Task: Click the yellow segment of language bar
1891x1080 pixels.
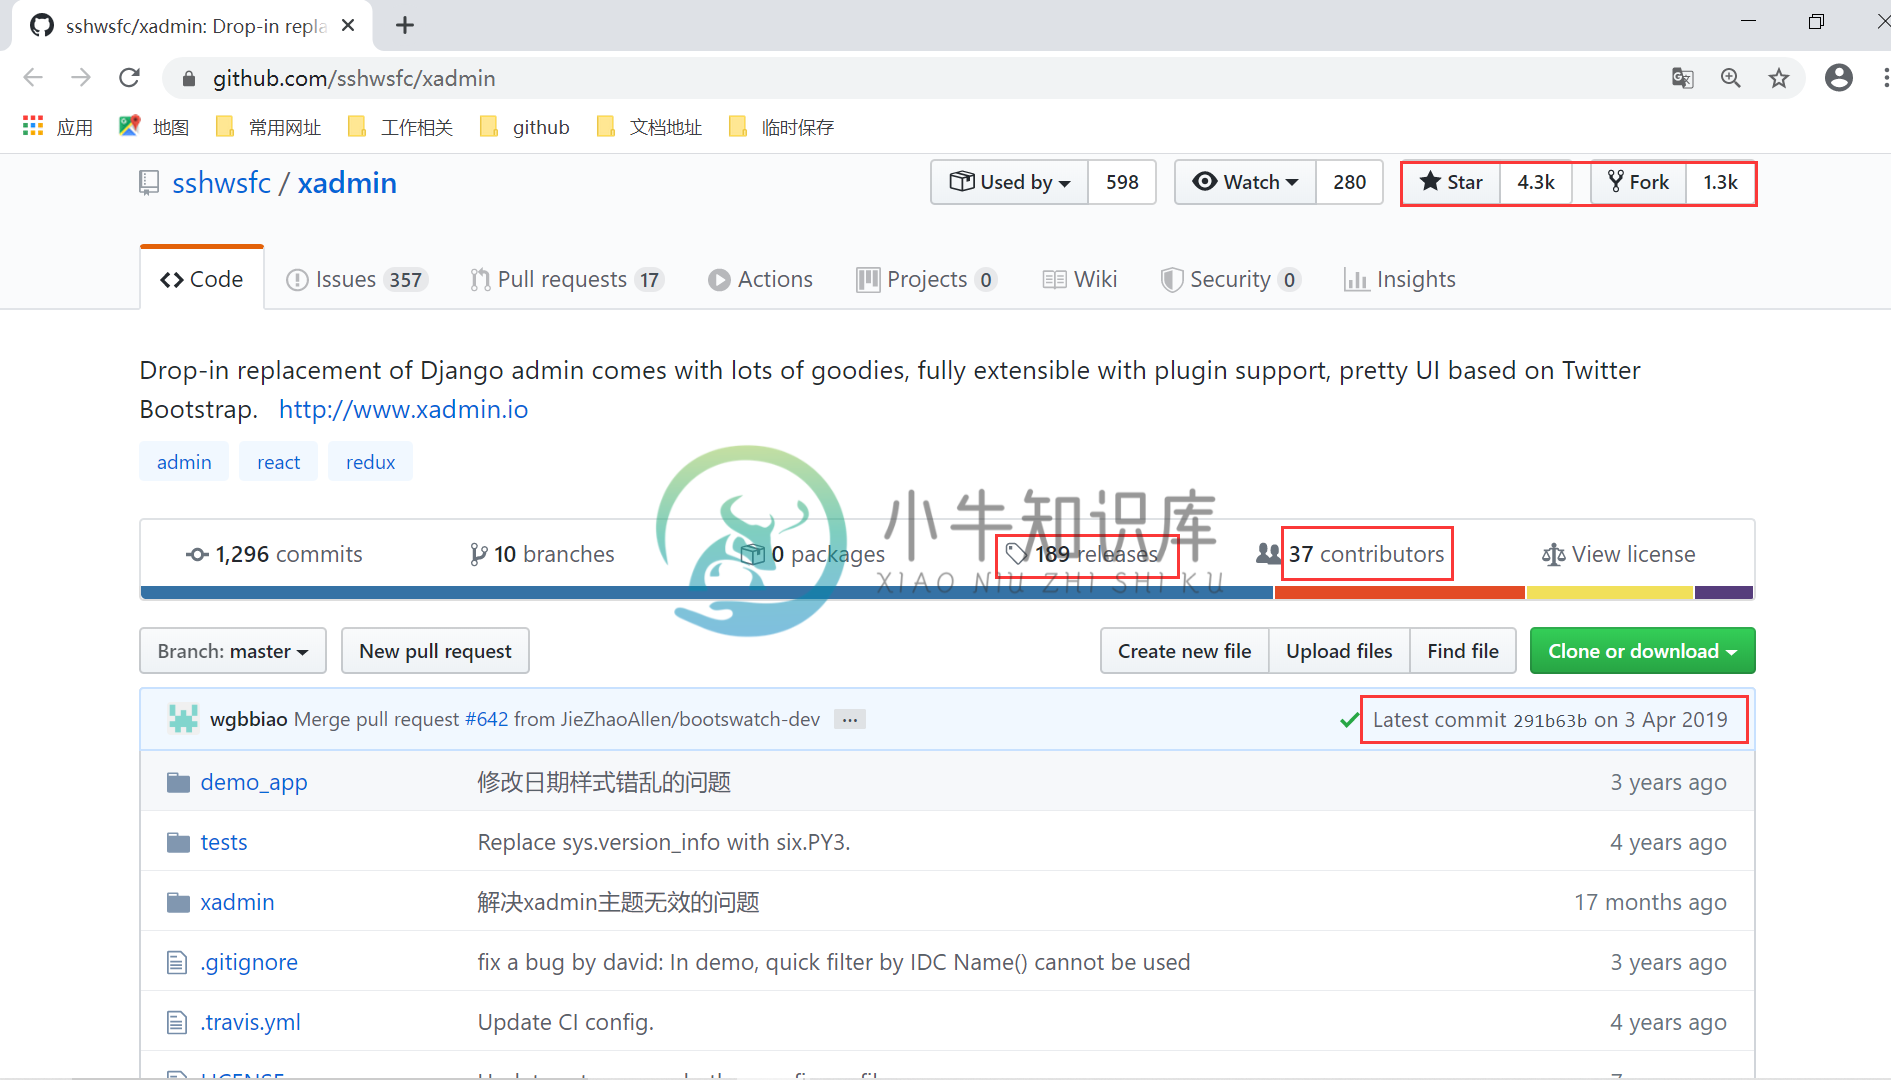Action: click(x=1610, y=593)
